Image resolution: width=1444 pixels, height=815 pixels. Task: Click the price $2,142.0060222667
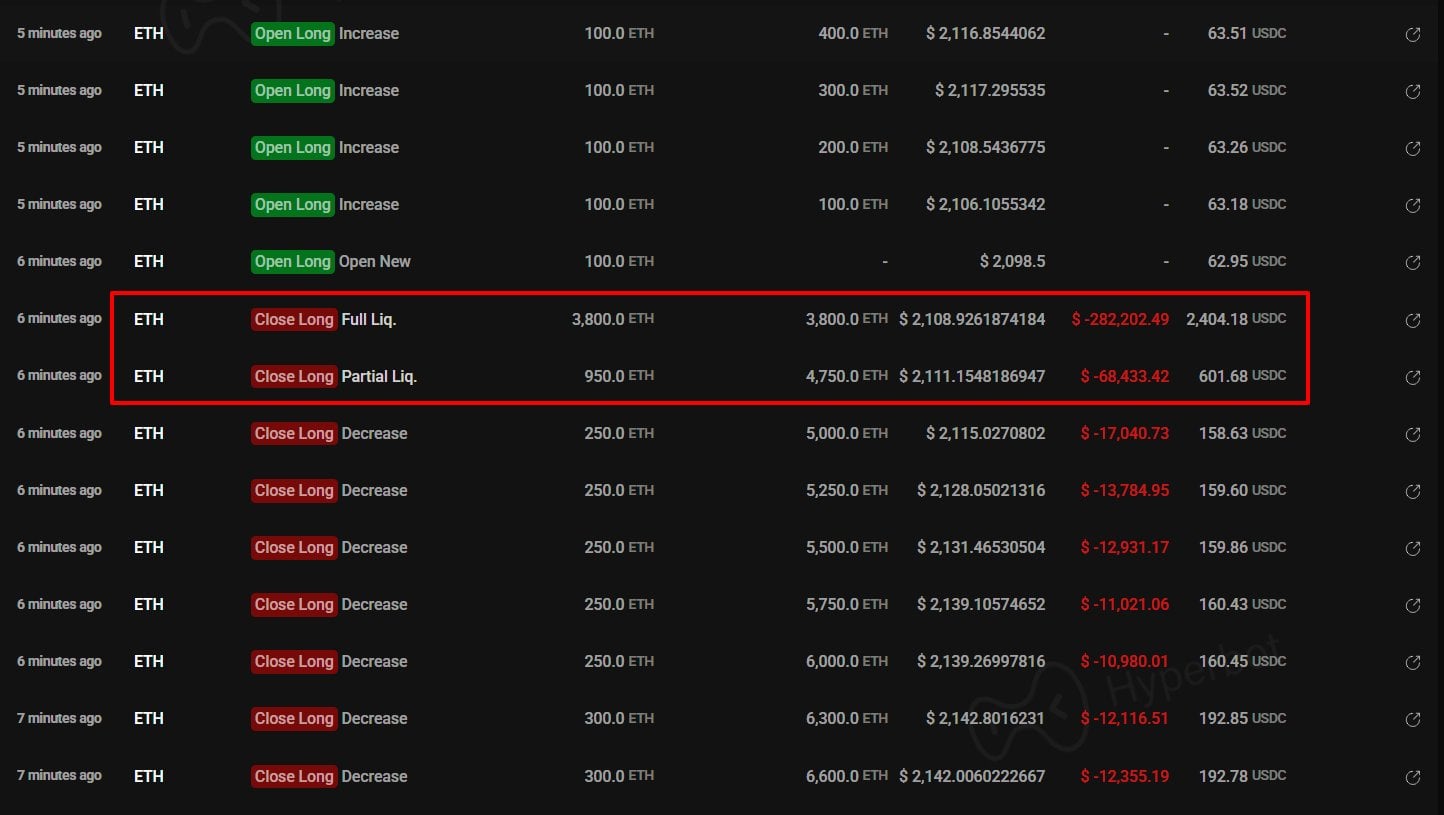tap(972, 776)
